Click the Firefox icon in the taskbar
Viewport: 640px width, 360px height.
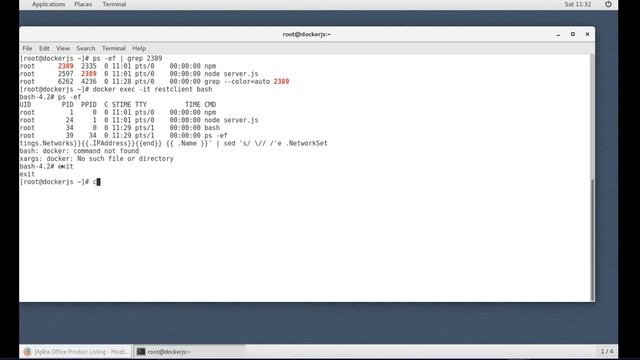pos(27,351)
